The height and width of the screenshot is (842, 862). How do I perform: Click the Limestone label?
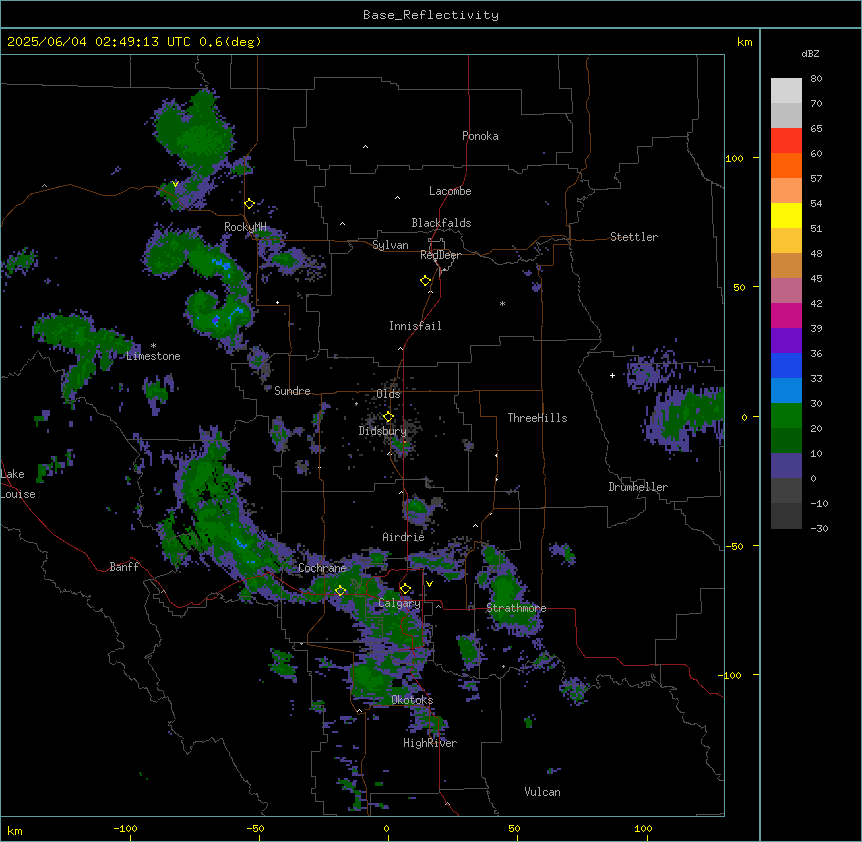pos(153,356)
